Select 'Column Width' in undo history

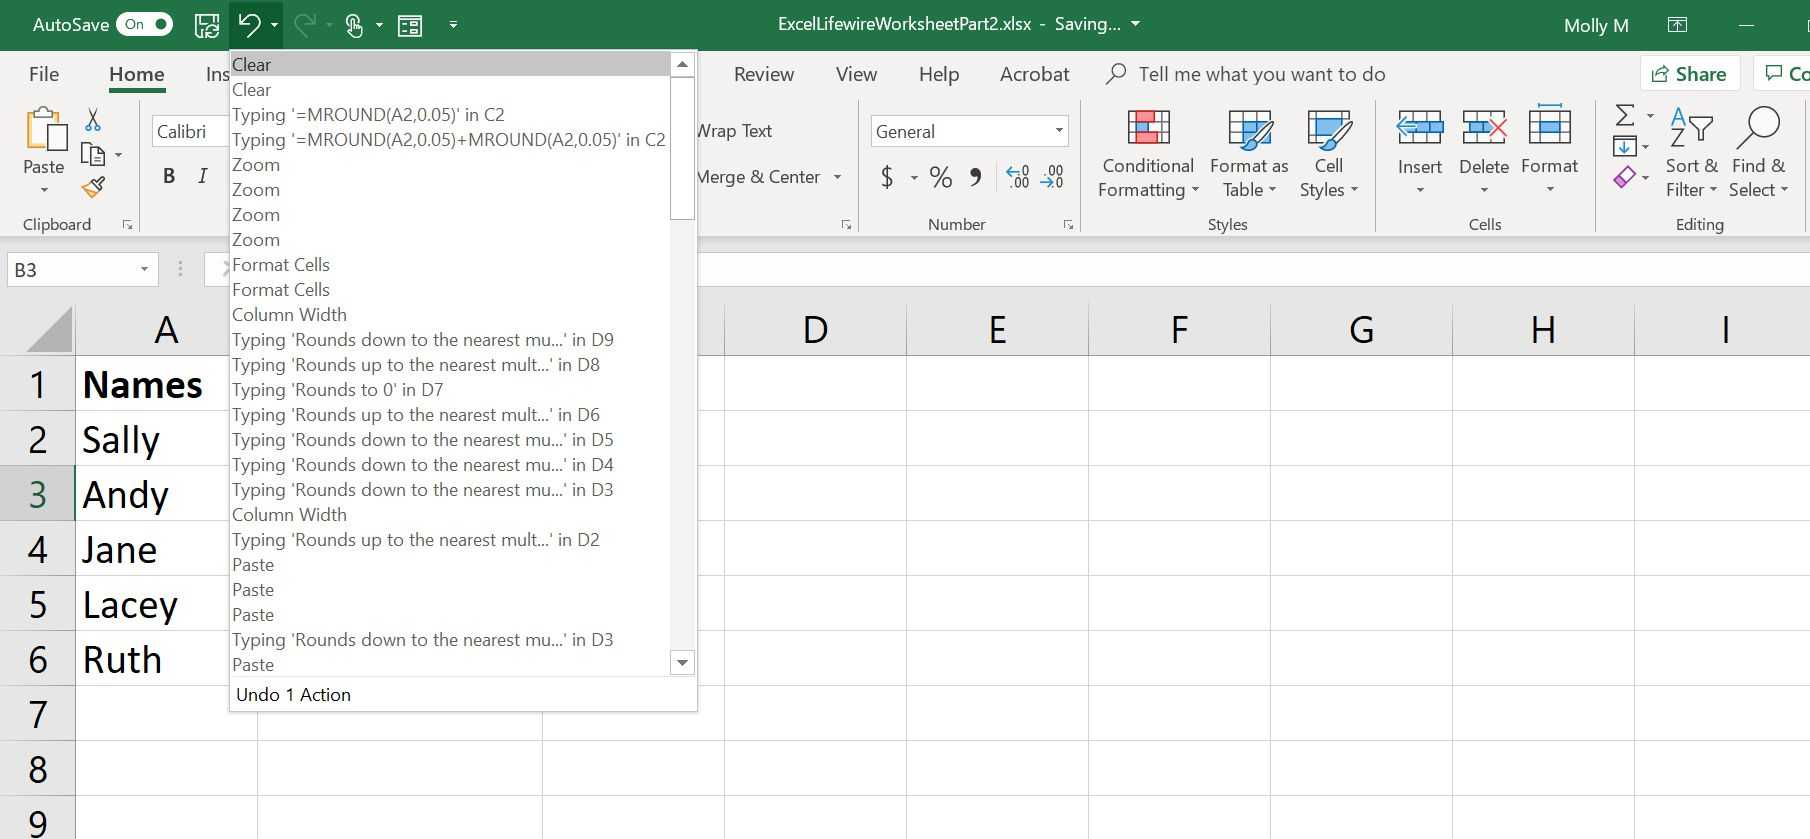[289, 315]
